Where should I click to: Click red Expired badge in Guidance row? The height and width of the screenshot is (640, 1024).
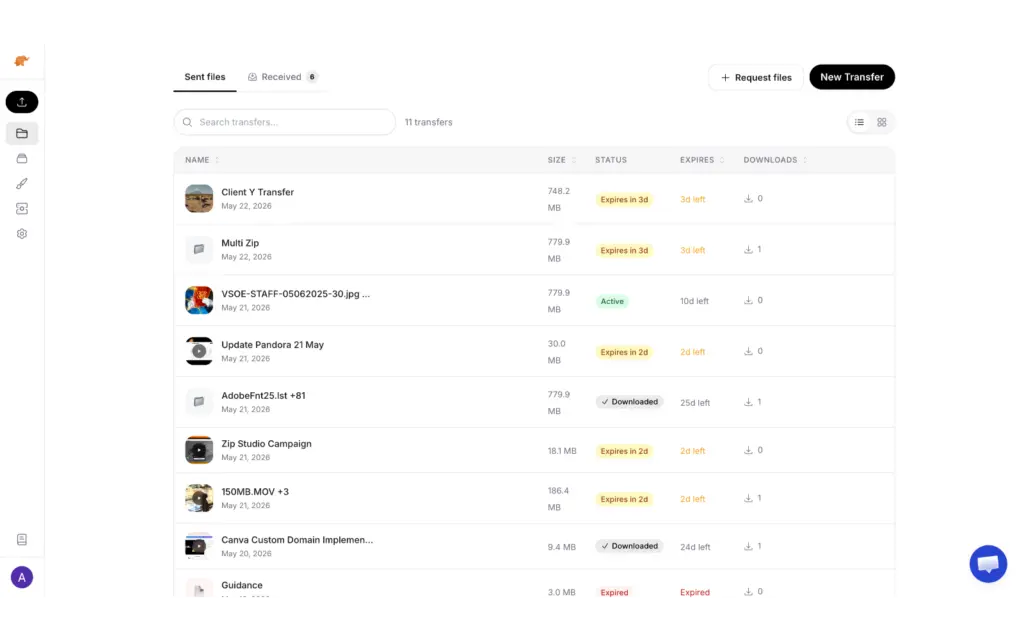[x=614, y=592]
